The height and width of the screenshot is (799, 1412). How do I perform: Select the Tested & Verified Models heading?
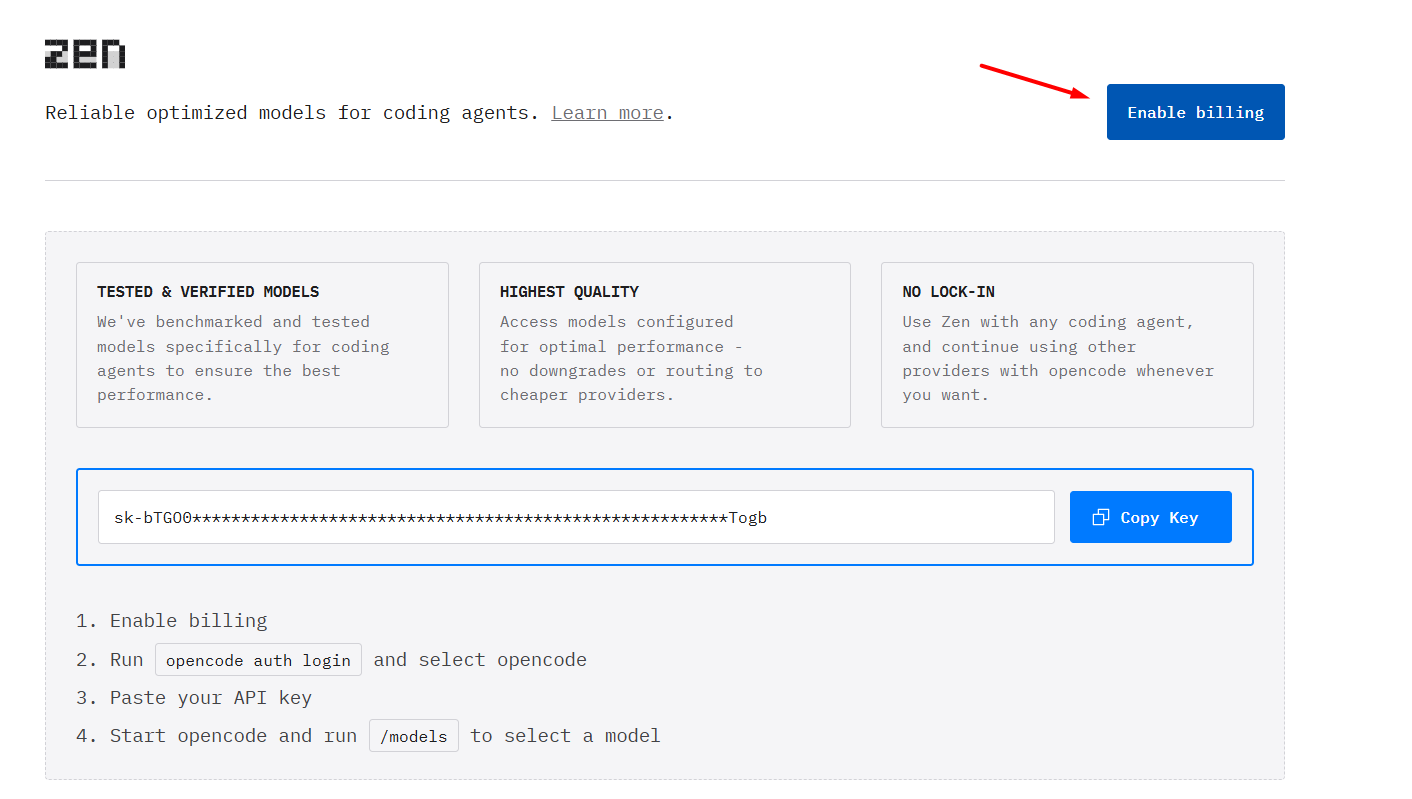(208, 292)
